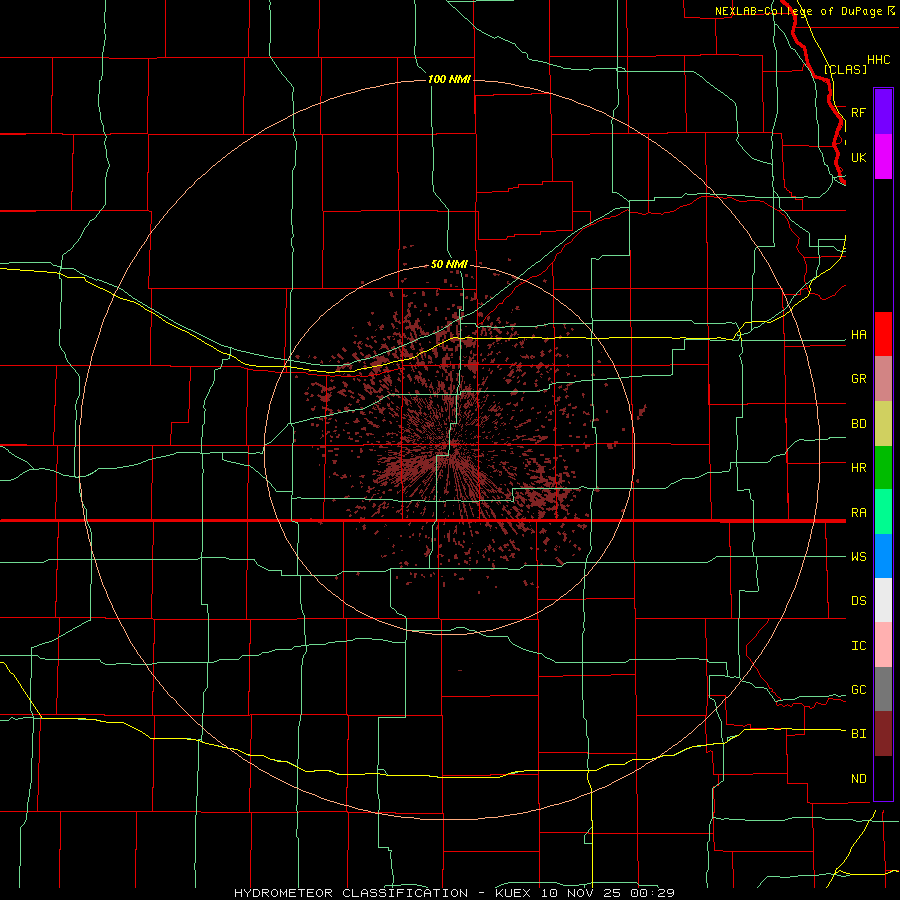
Task: Click the 00:29 timestamp
Action: click(651, 893)
